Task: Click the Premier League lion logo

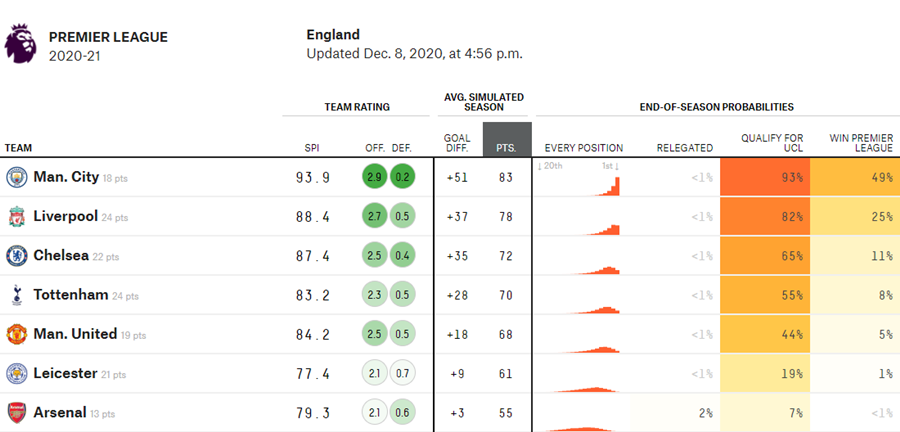Action: pyautogui.click(x=21, y=44)
